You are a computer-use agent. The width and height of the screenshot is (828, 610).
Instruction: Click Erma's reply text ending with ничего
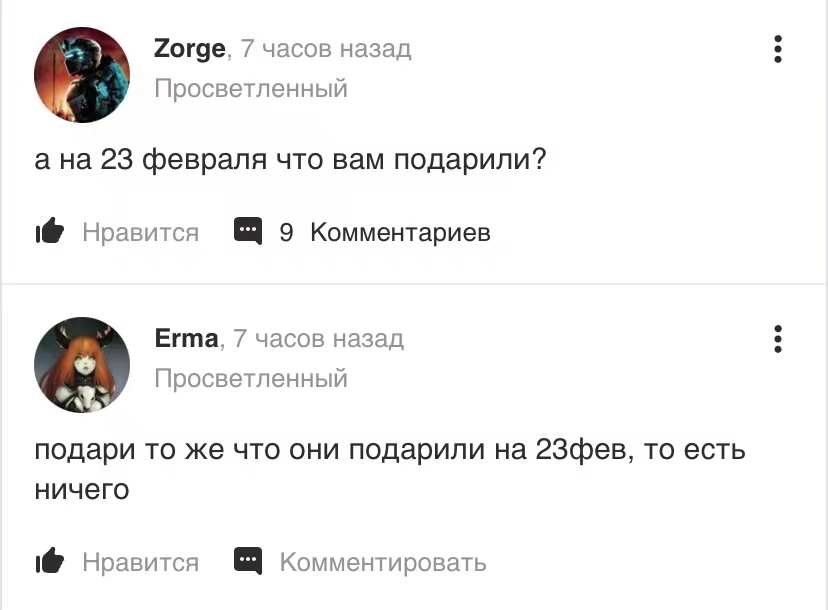pos(390,470)
